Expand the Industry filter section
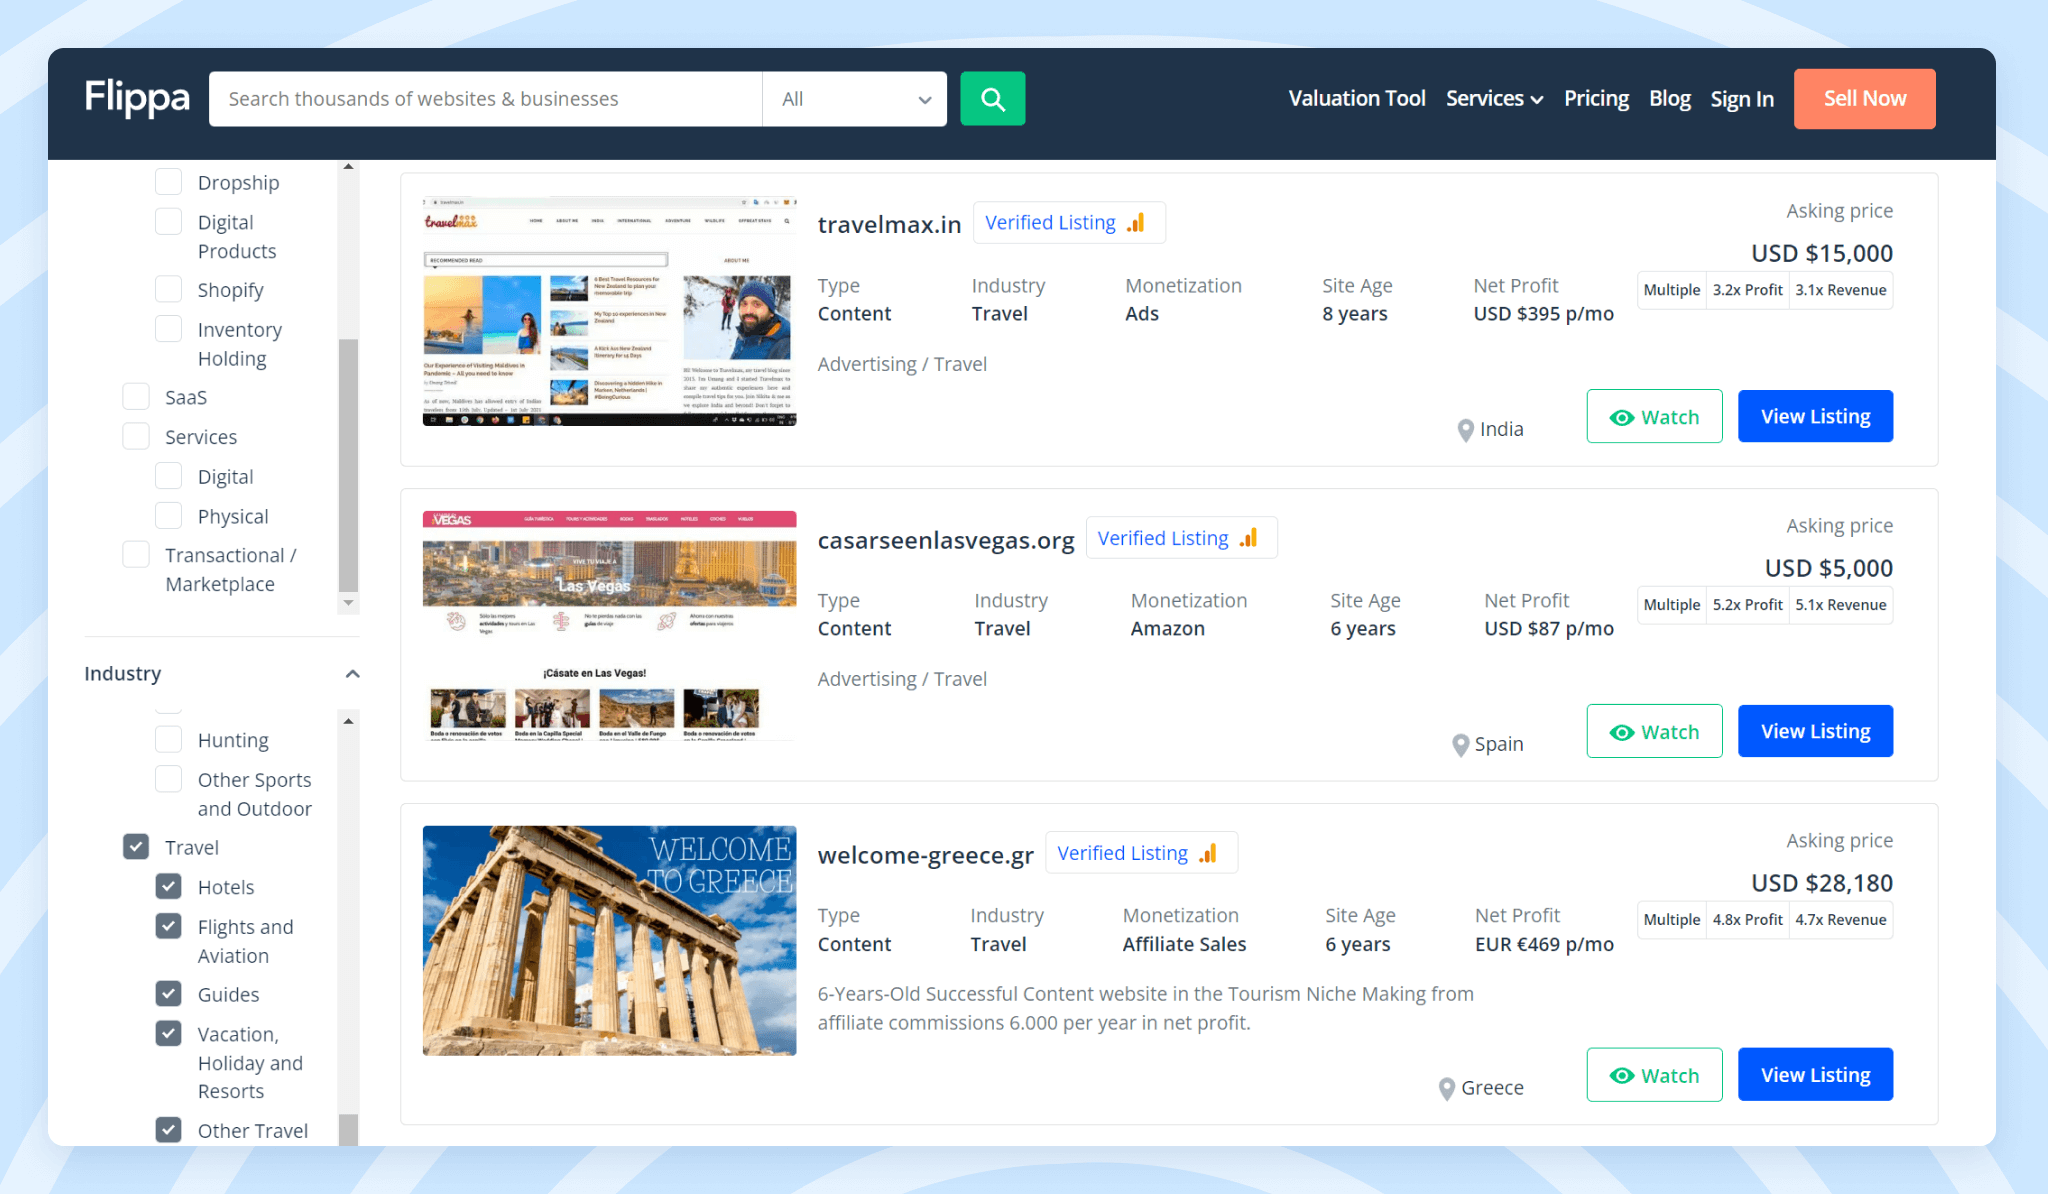The width and height of the screenshot is (2048, 1194). pyautogui.click(x=352, y=674)
